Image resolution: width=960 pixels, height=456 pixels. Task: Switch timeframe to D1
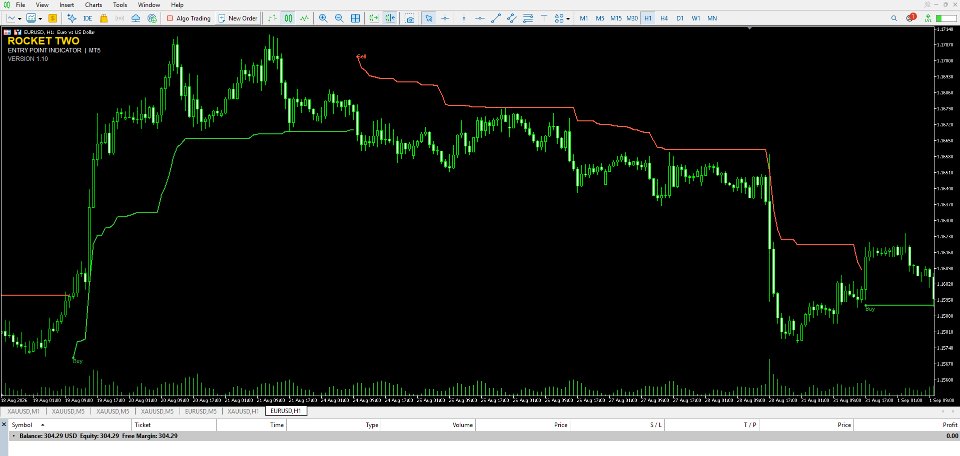(680, 18)
